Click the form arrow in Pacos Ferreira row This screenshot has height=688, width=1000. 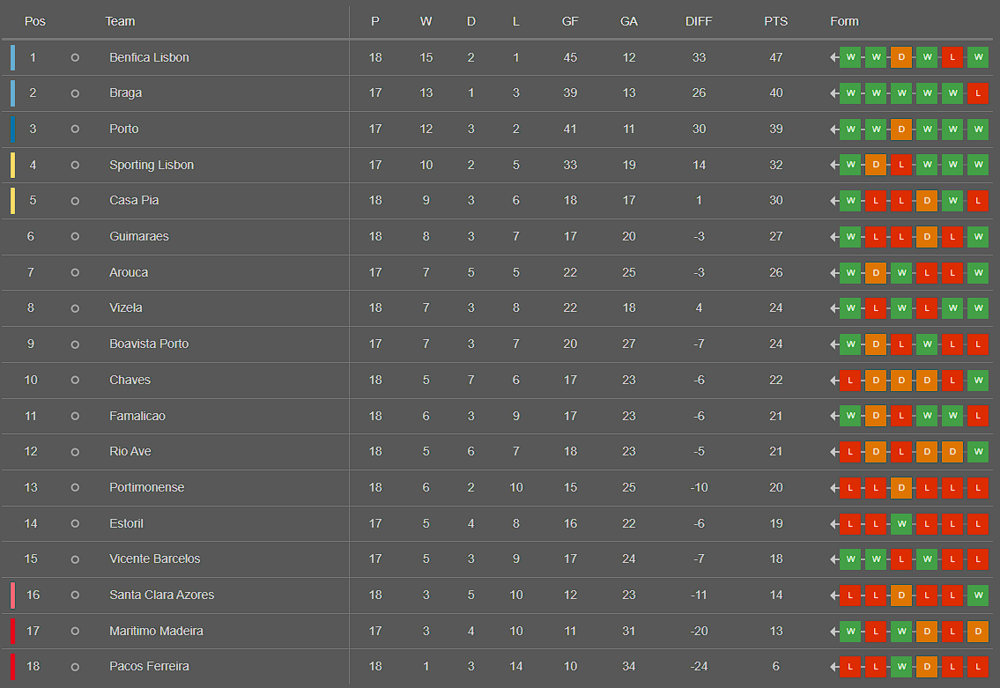coord(834,666)
